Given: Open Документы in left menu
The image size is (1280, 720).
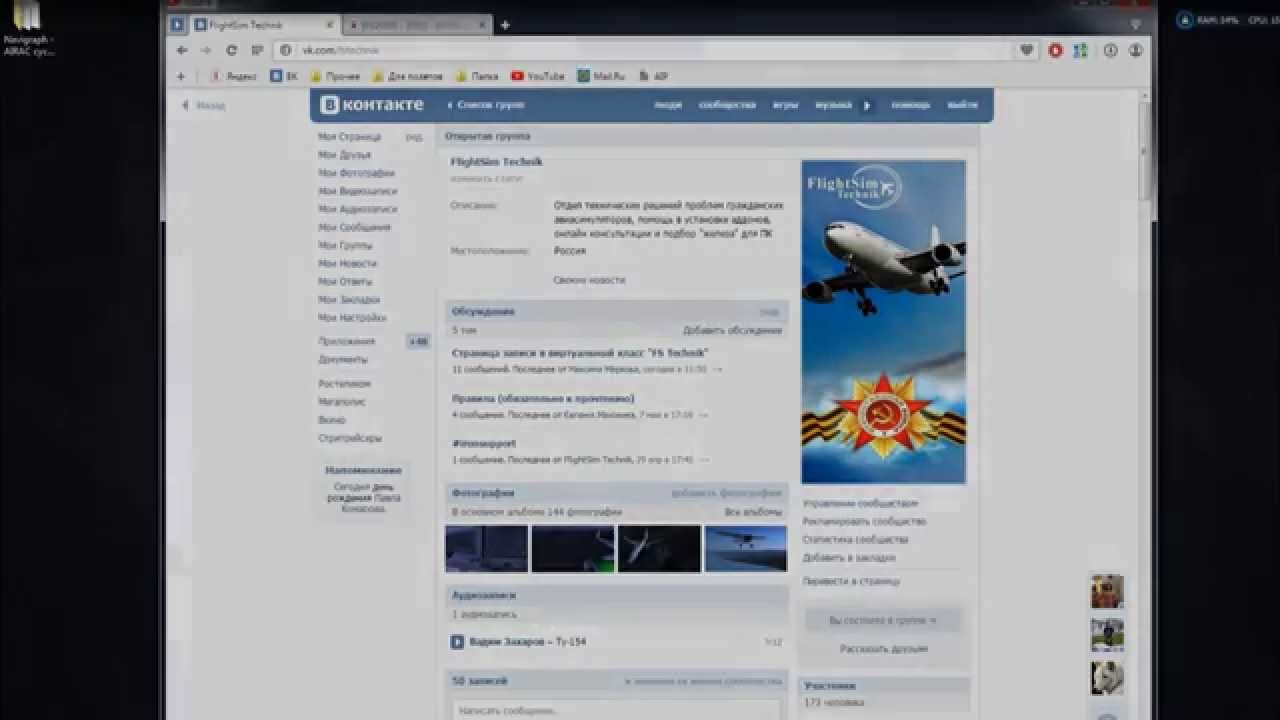Looking at the screenshot, I should [343, 359].
